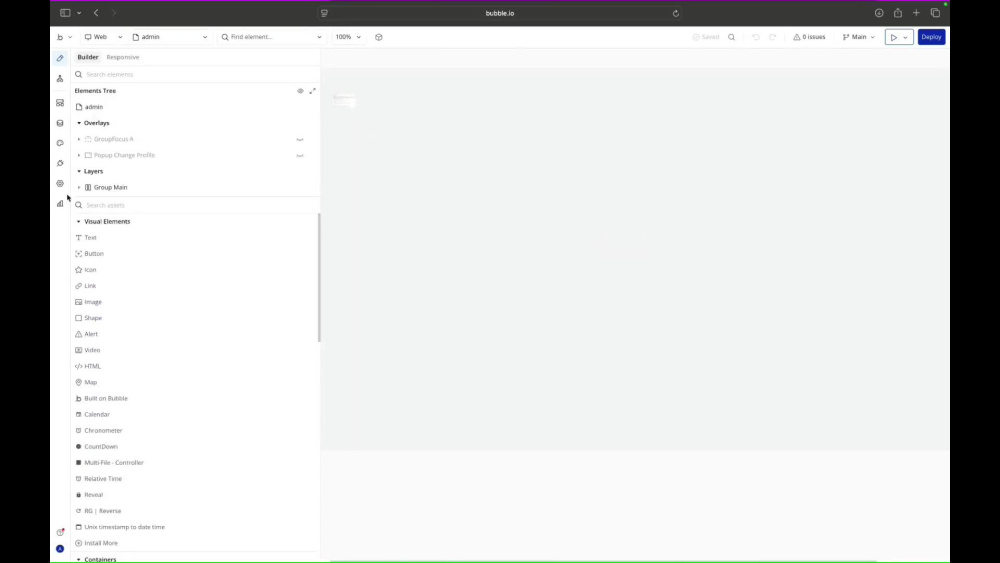Click the Deploy button
This screenshot has width=1000, height=563.
click(x=931, y=37)
